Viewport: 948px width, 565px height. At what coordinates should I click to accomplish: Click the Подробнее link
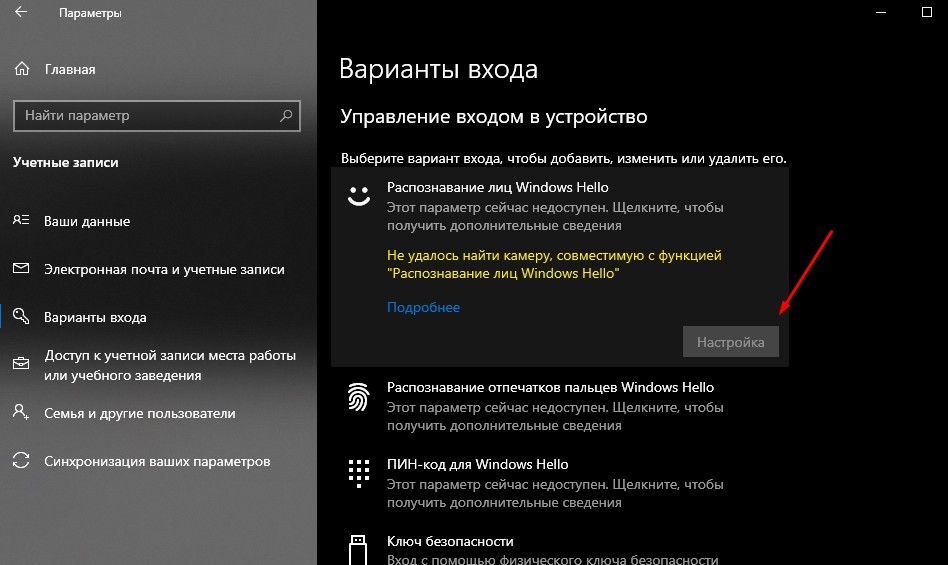(x=423, y=307)
